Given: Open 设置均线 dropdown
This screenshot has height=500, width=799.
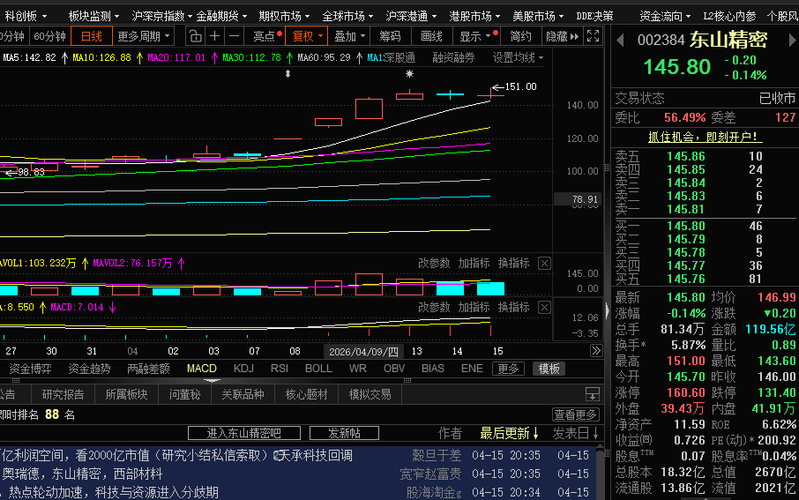Looking at the screenshot, I should click(518, 58).
